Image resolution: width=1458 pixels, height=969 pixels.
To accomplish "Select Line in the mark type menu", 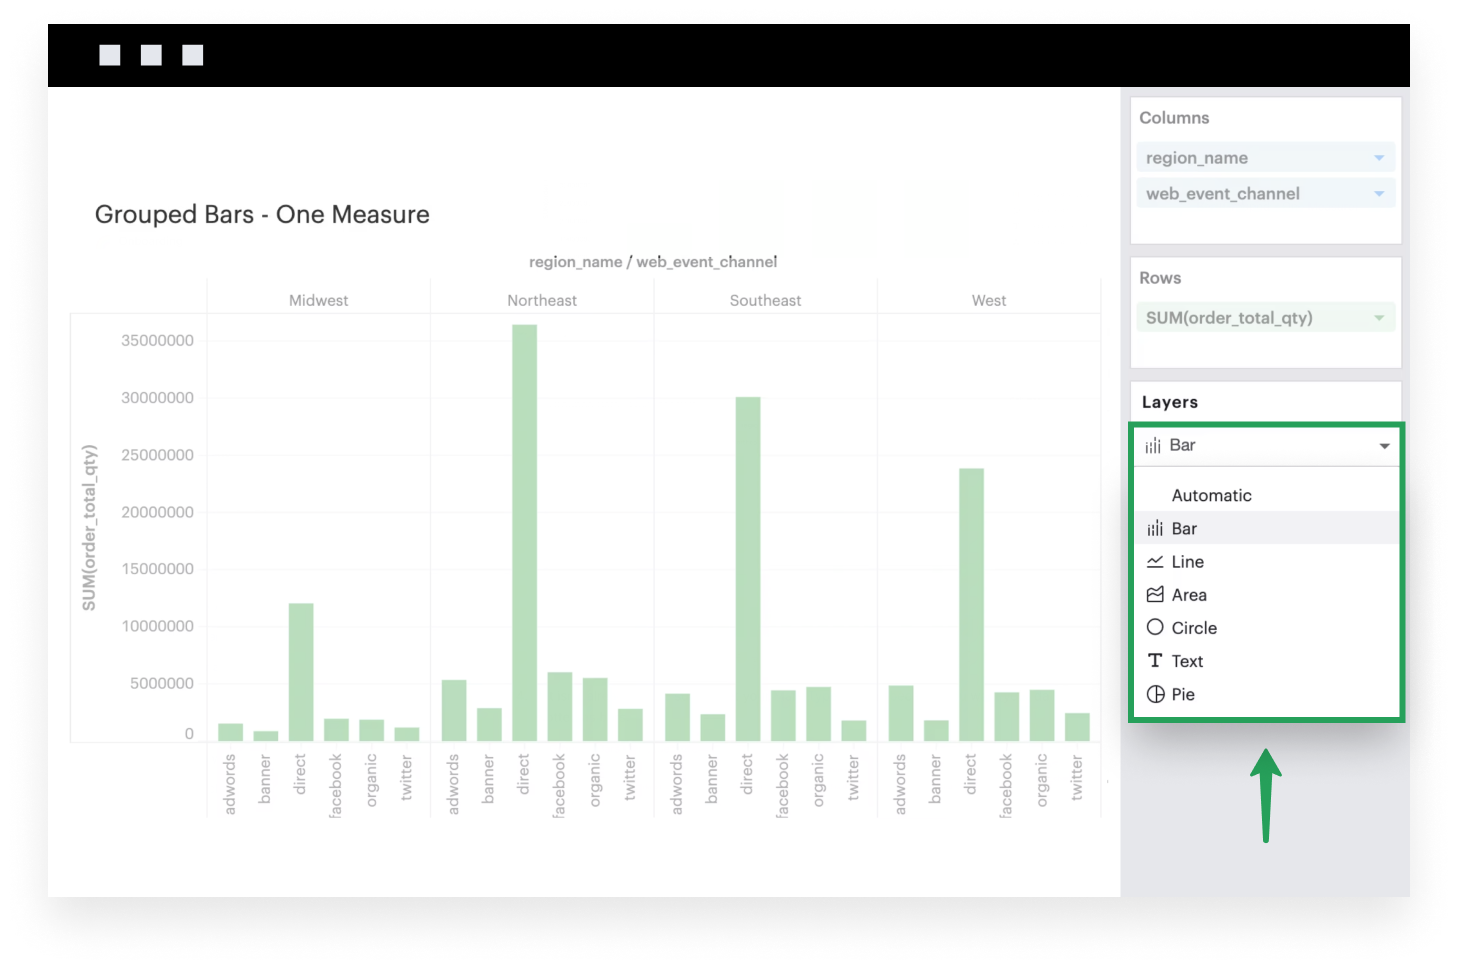I will (x=1188, y=562).
